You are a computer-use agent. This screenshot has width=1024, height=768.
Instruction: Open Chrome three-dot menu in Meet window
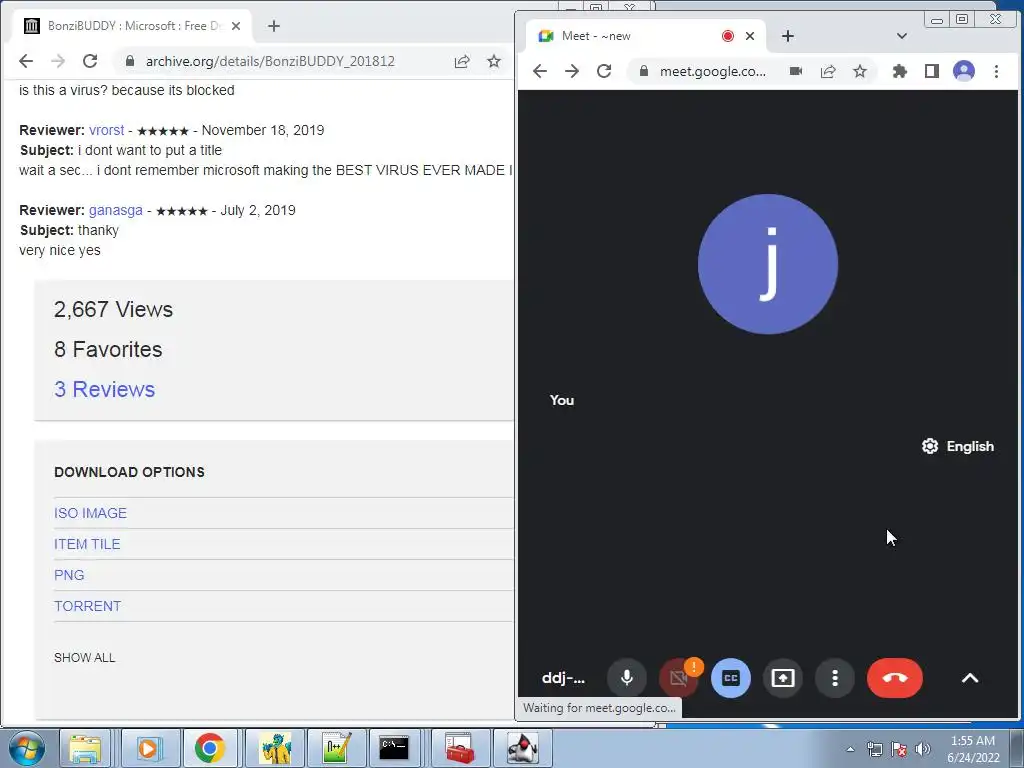[996, 71]
